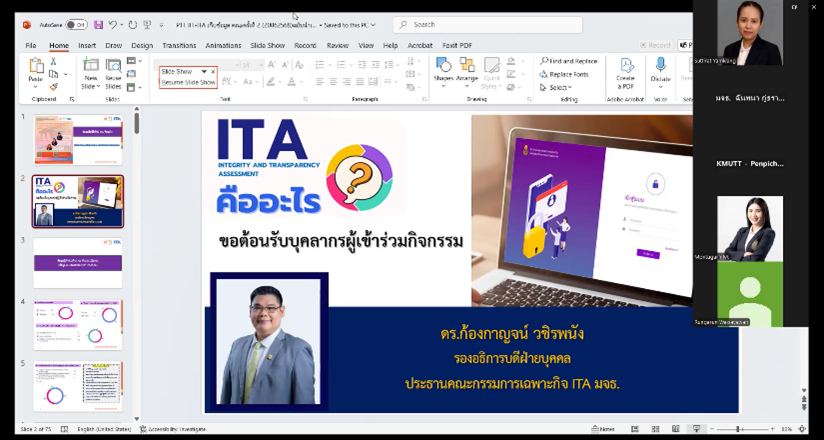Open the Section dropdown
The width and height of the screenshot is (824, 440).
pos(134,87)
